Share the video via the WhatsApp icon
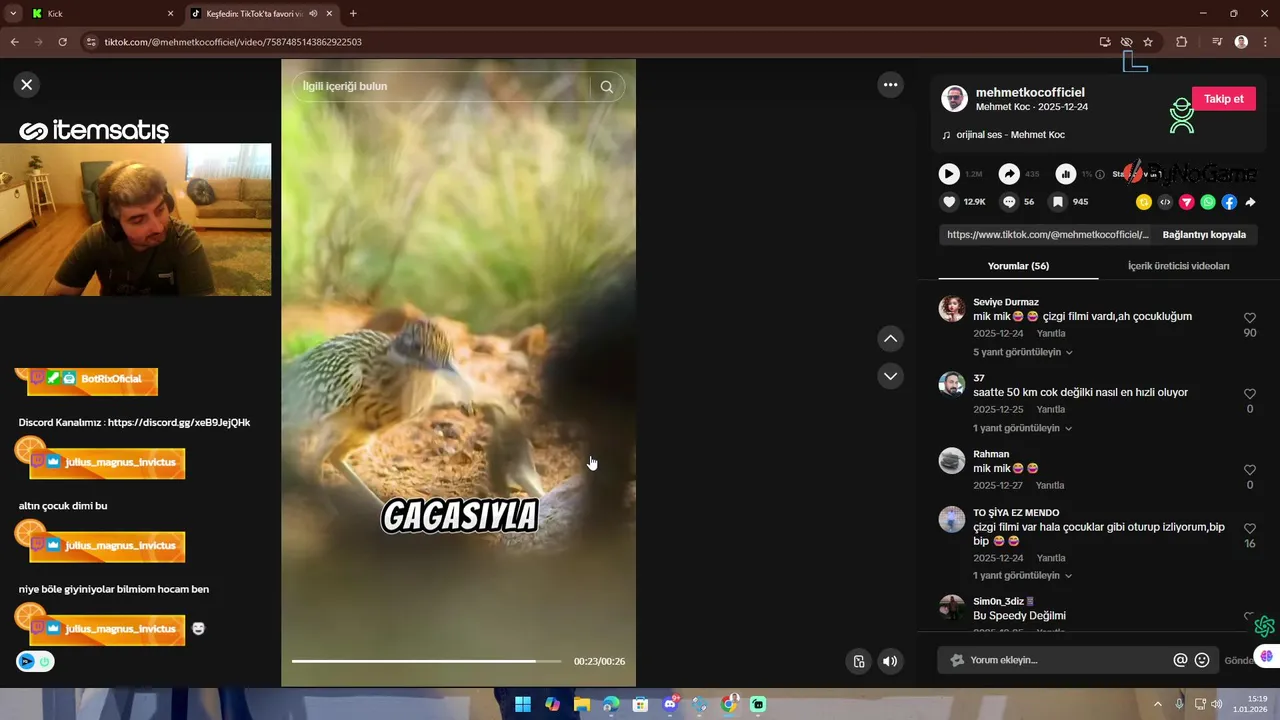 tap(1208, 202)
